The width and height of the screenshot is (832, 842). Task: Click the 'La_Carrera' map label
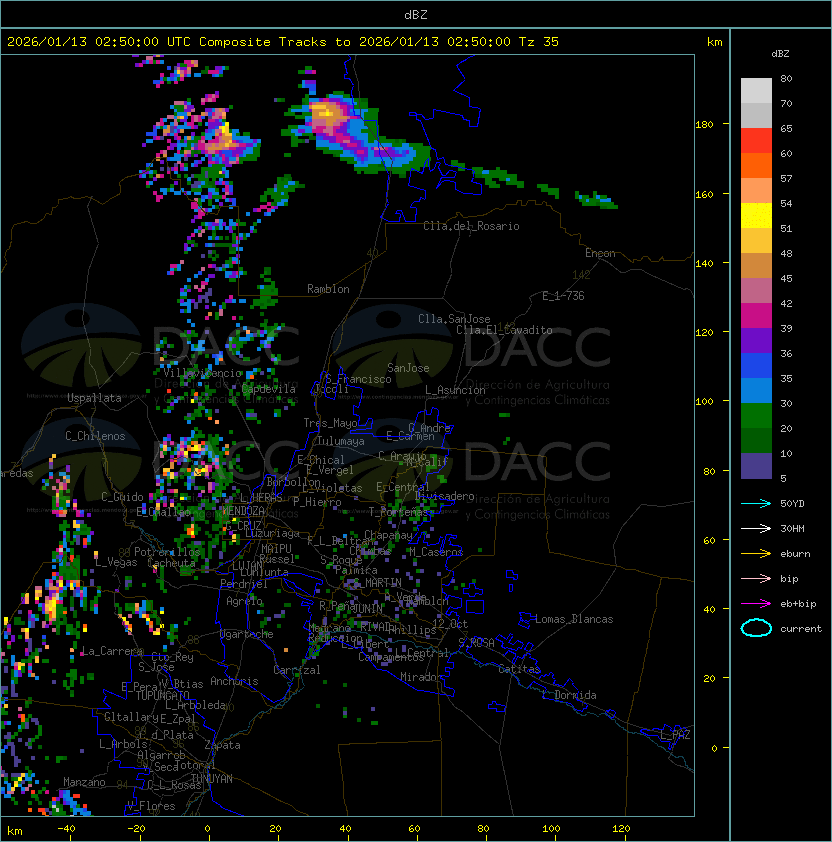pos(112,651)
